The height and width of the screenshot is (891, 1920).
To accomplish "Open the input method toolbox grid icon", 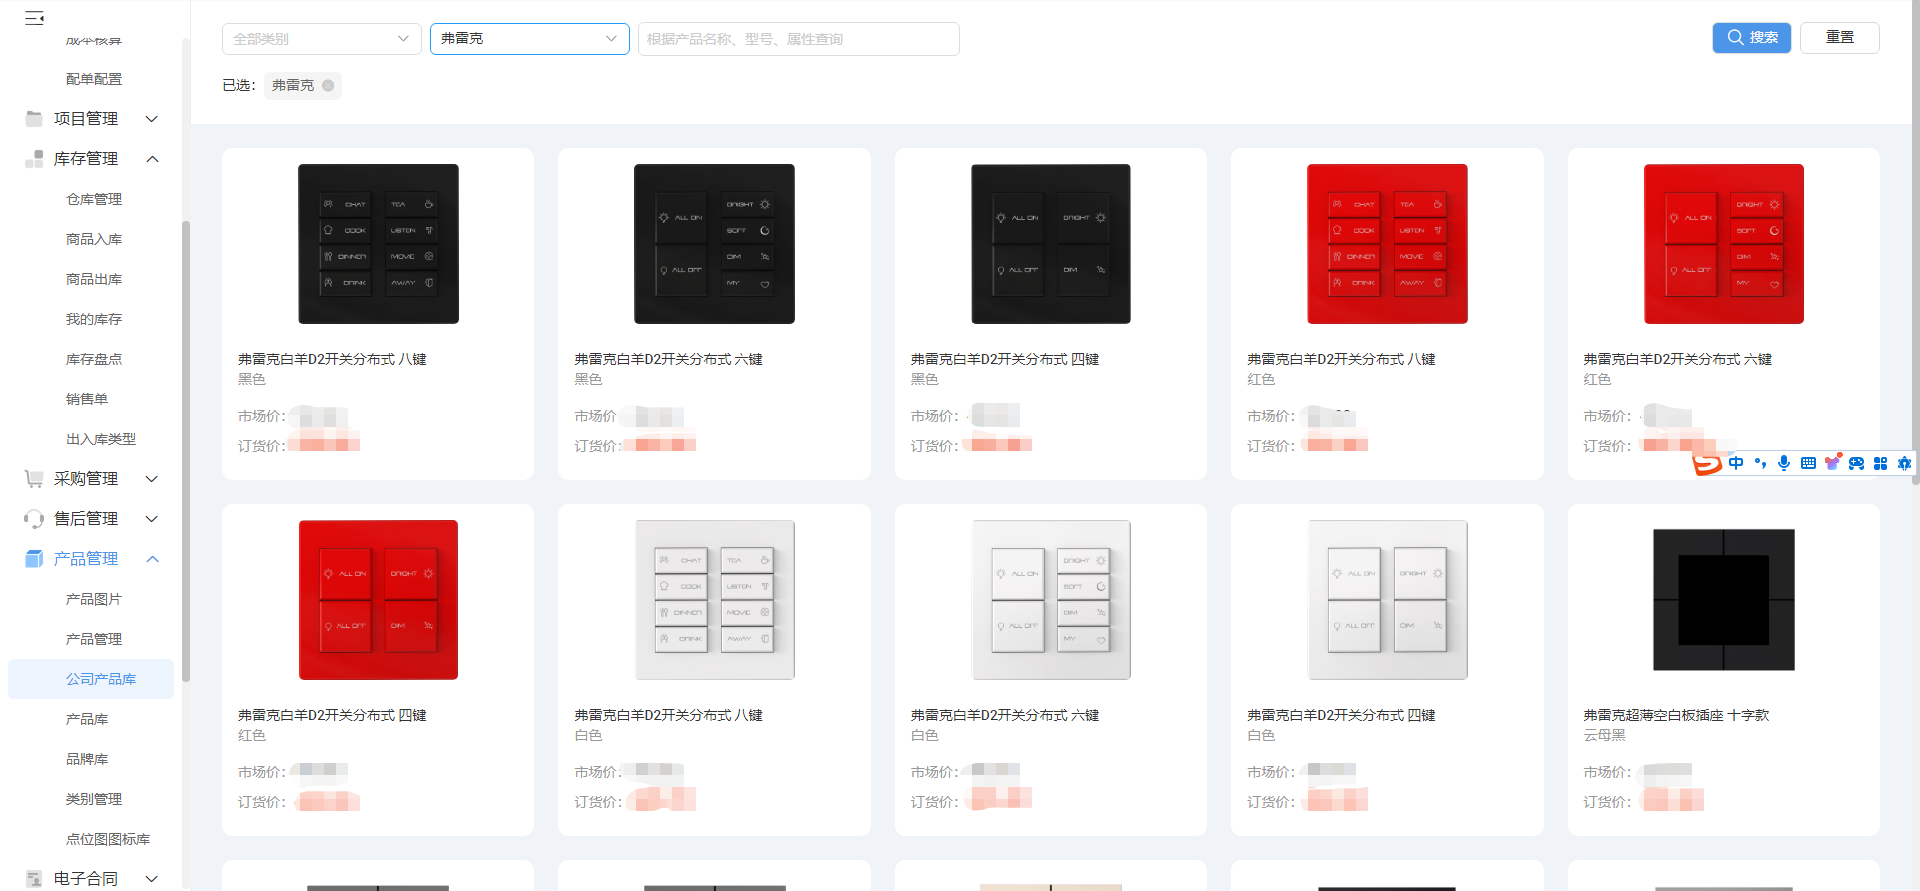I will click(x=1880, y=463).
